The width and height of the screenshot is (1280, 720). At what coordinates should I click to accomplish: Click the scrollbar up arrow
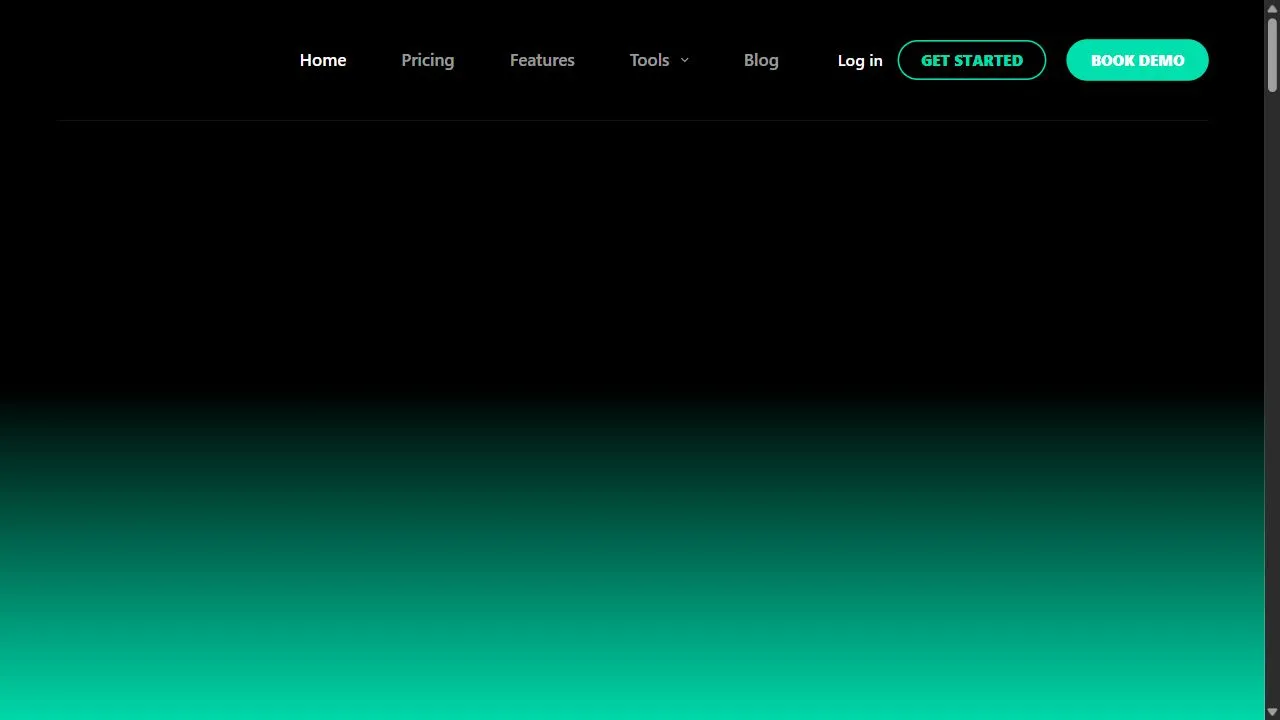[x=1272, y=8]
